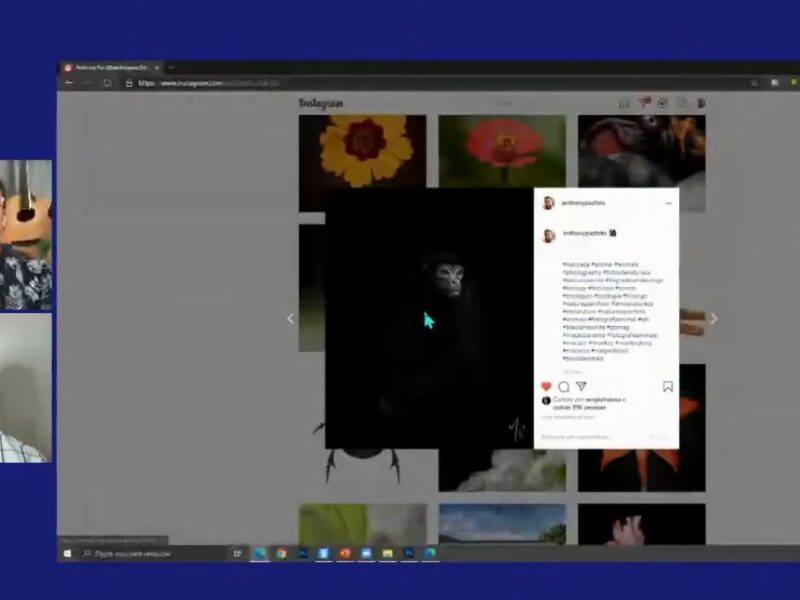Go to the next post arrow

(713, 319)
